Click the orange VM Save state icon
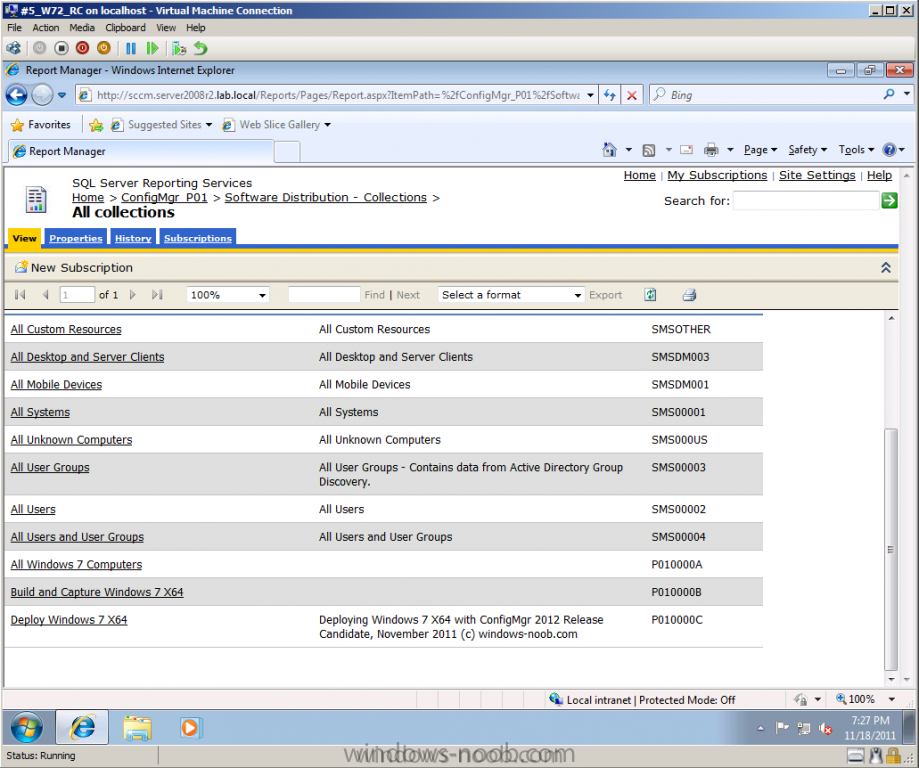 104,48
